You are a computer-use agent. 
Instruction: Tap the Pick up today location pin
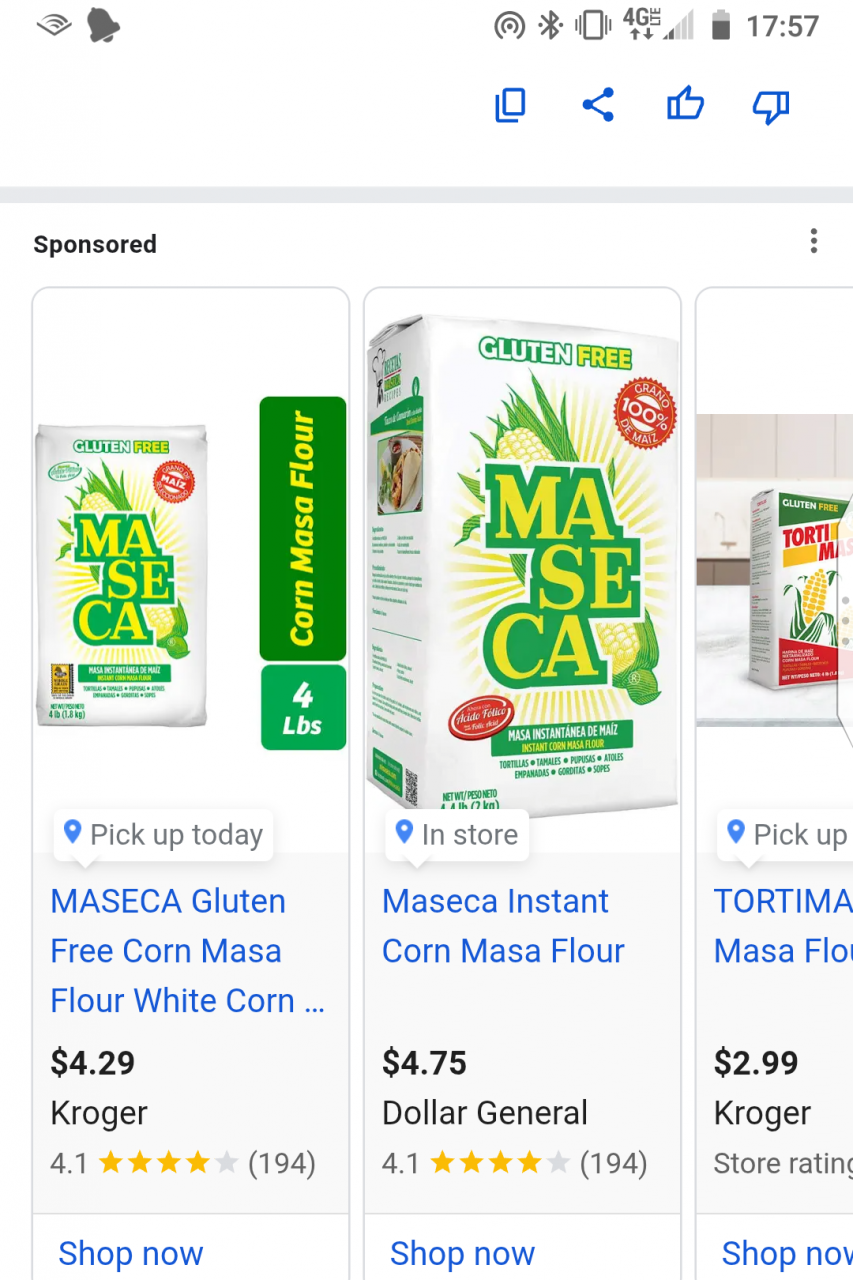tap(72, 832)
